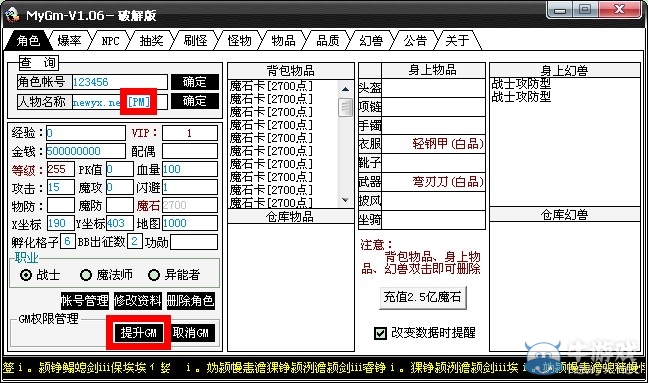The height and width of the screenshot is (383, 648).
Task: Select the 幻兽 tab
Action: pos(371,40)
